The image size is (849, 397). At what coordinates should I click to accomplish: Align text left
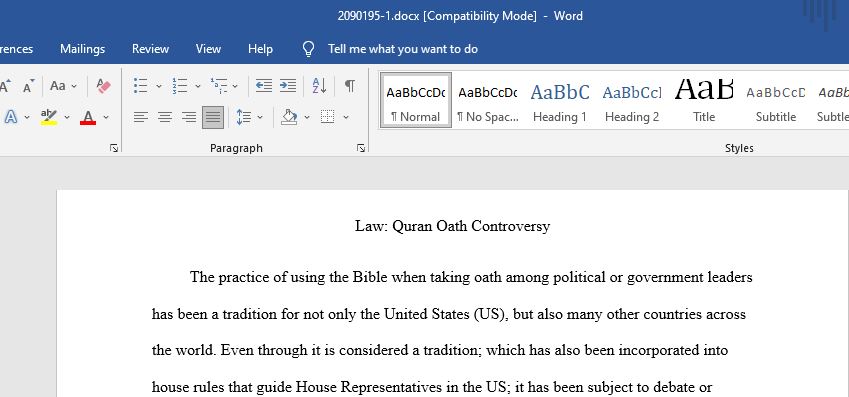coord(141,117)
